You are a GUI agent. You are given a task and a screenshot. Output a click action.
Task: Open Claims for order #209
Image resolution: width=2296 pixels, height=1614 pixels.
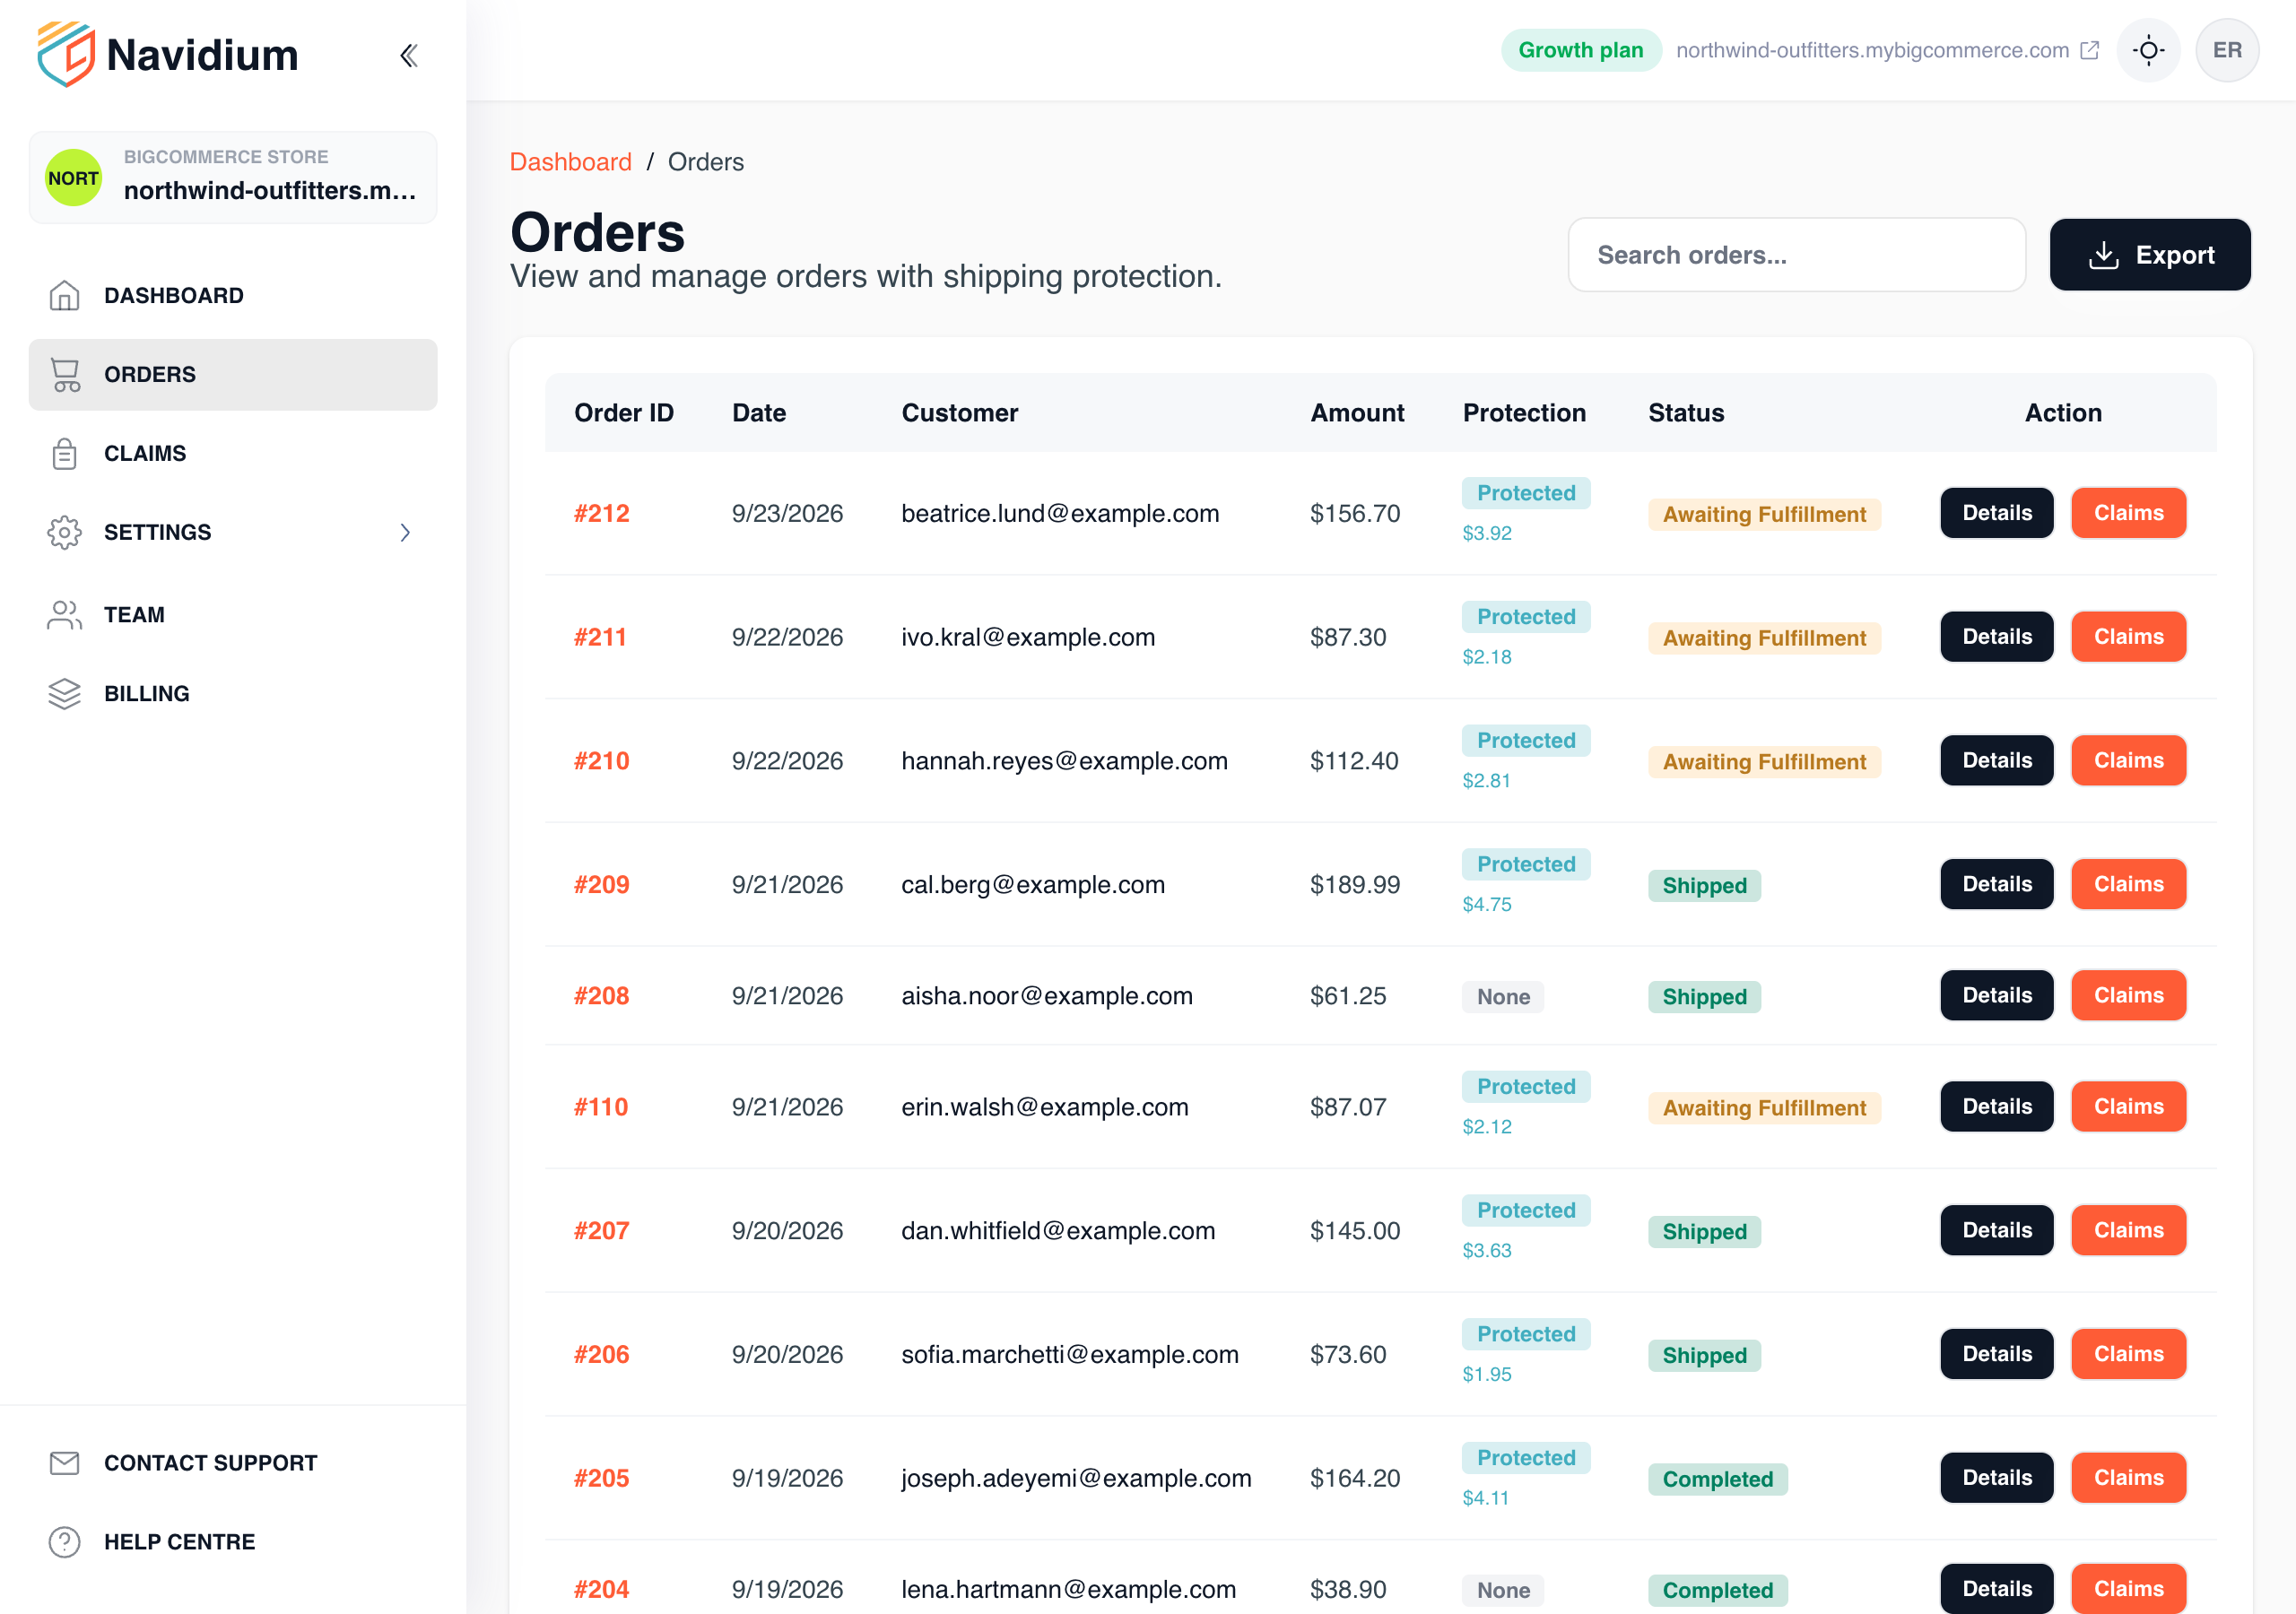click(x=2129, y=884)
